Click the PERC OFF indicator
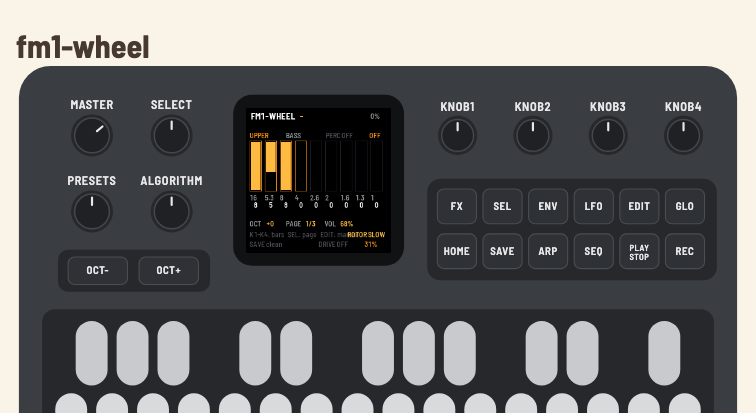Screen dimensions: 756x413 click(339, 136)
